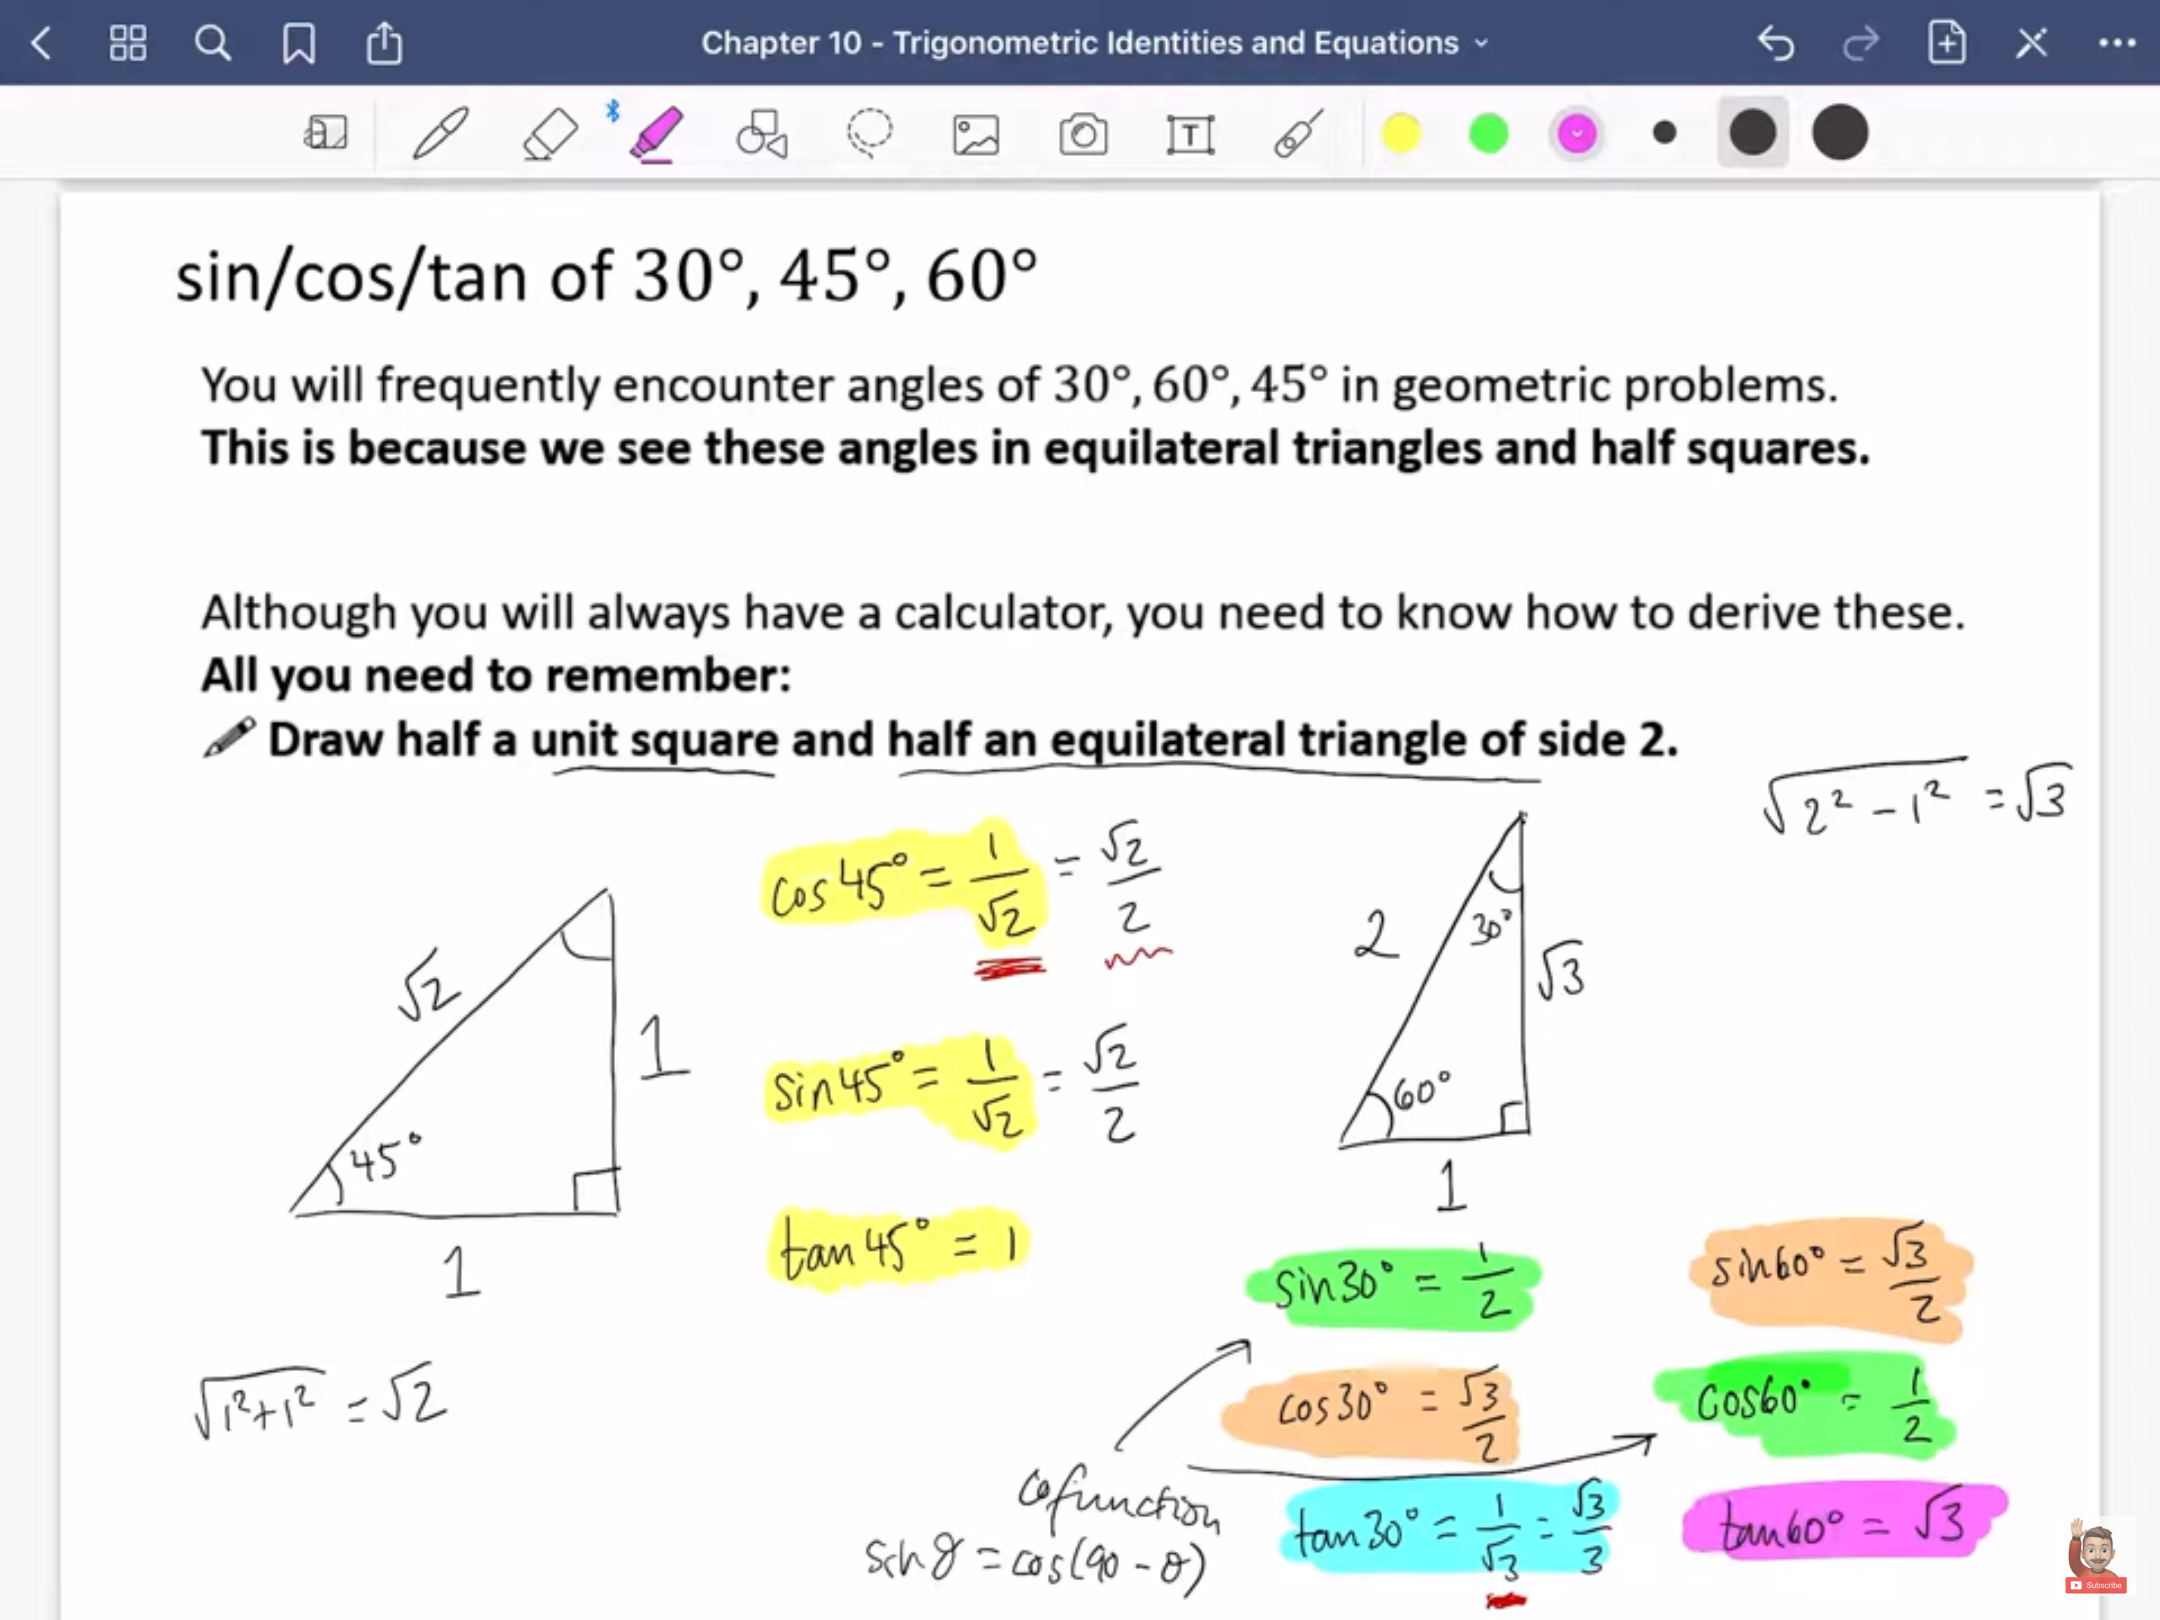
Task: Open the Camera tool
Action: (1083, 133)
